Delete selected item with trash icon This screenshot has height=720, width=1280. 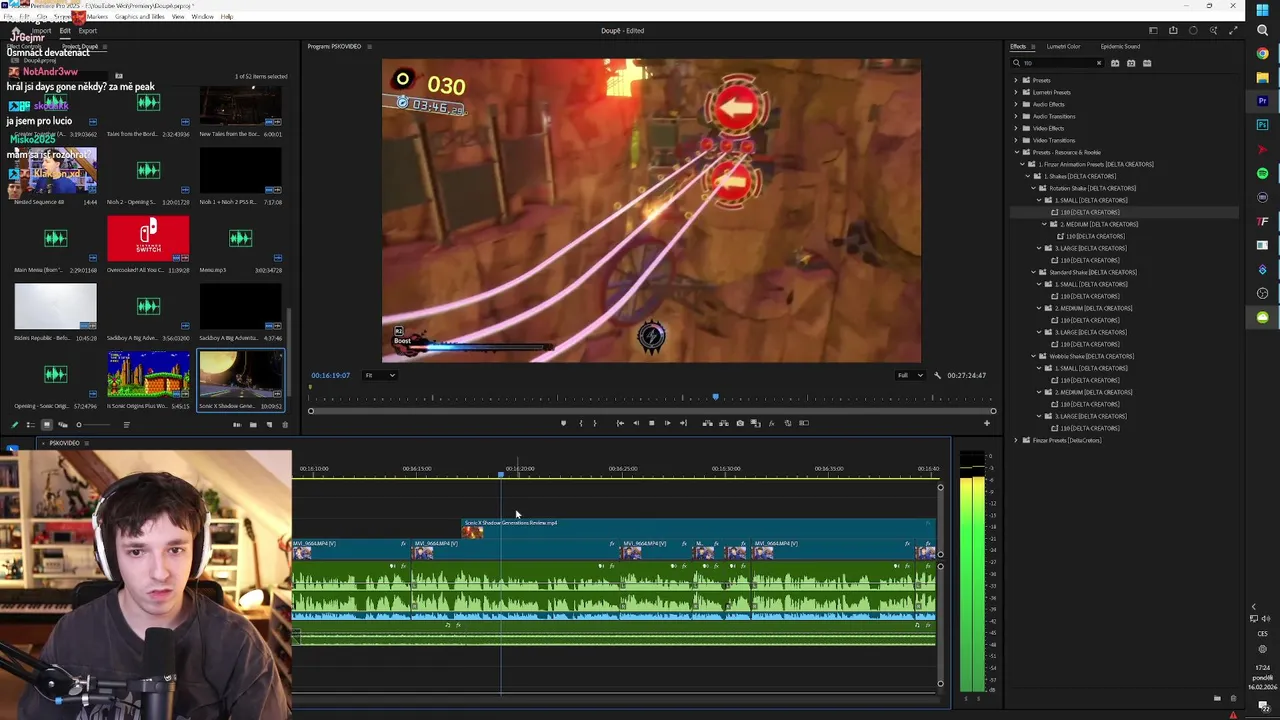point(285,425)
